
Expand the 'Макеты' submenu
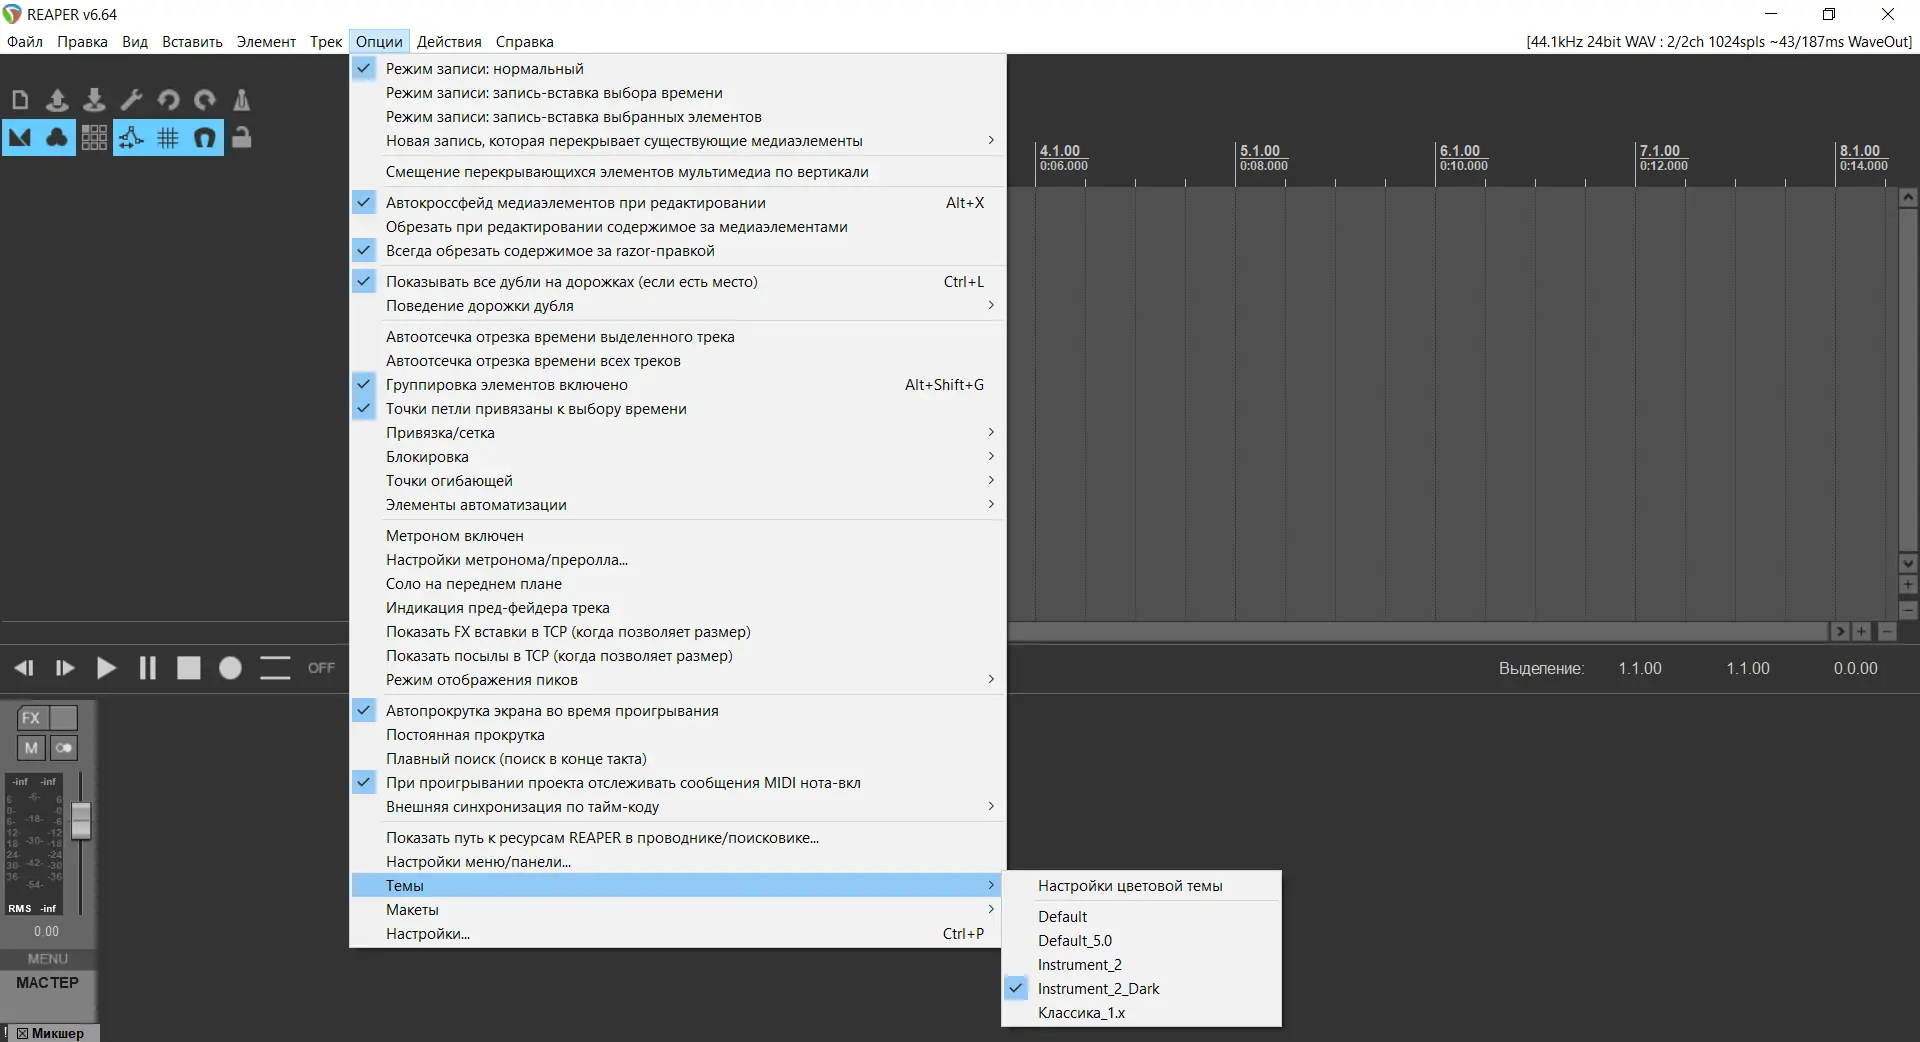pyautogui.click(x=677, y=910)
